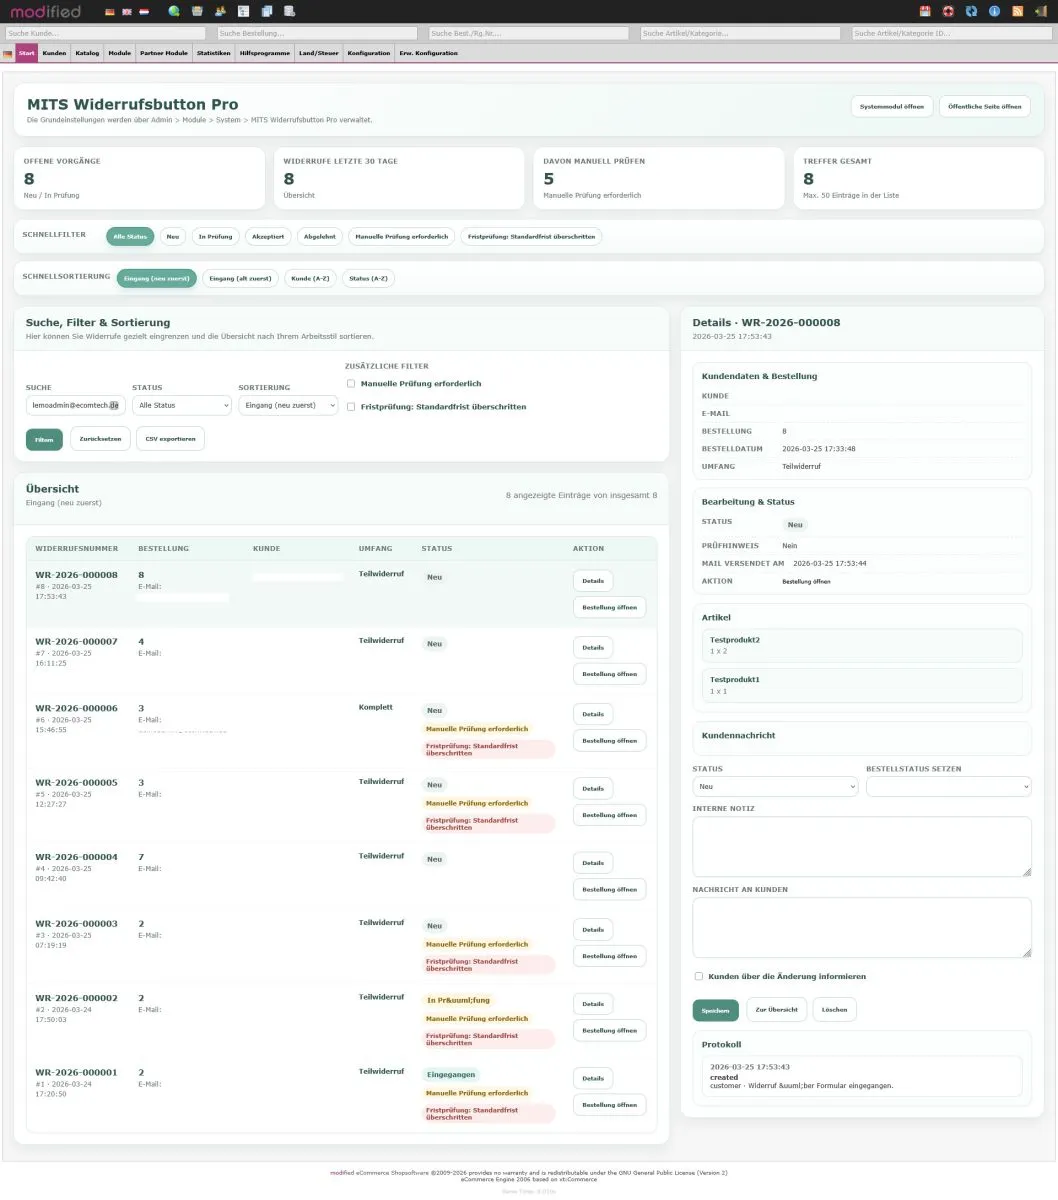This screenshot has height=1200, width=1058.
Task: Click the customers people icon in header
Action: click(x=220, y=12)
